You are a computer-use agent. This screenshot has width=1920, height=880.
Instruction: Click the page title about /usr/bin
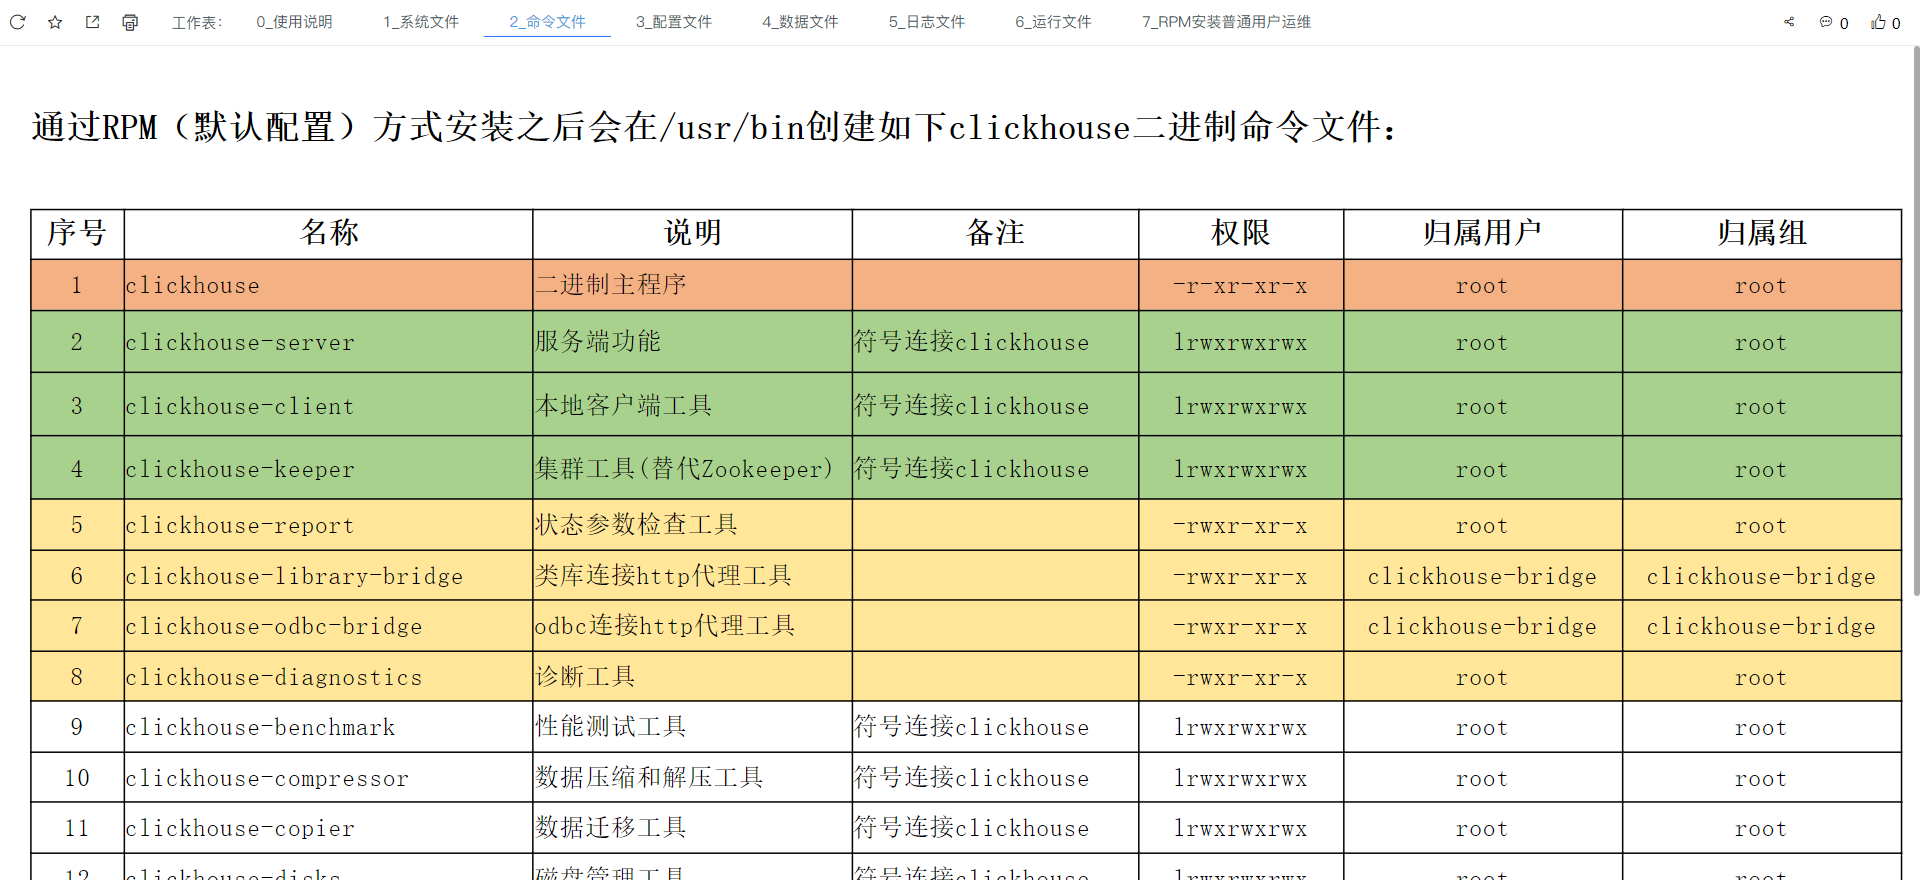click(714, 127)
